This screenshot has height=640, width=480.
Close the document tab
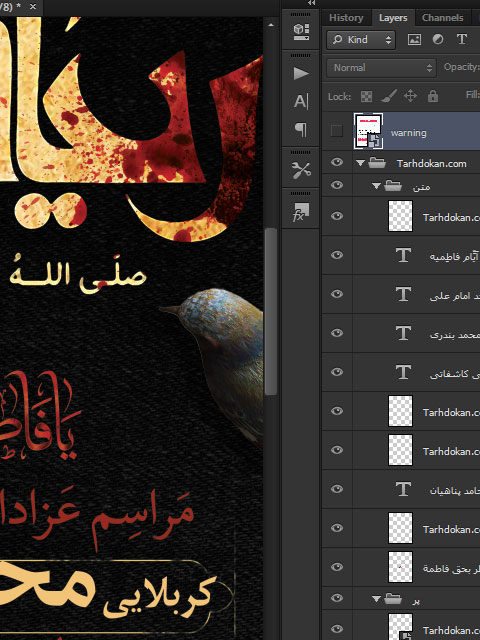pos(33,7)
